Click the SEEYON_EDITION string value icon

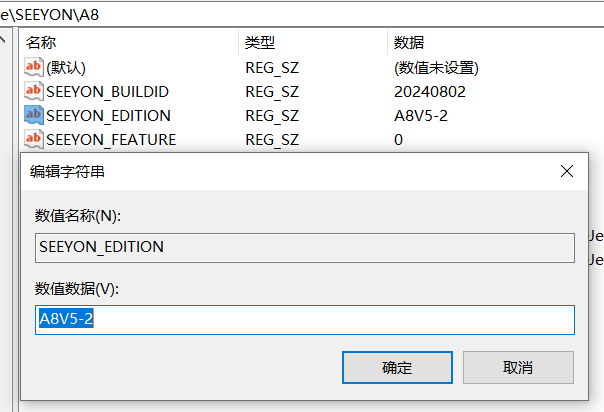click(34, 116)
